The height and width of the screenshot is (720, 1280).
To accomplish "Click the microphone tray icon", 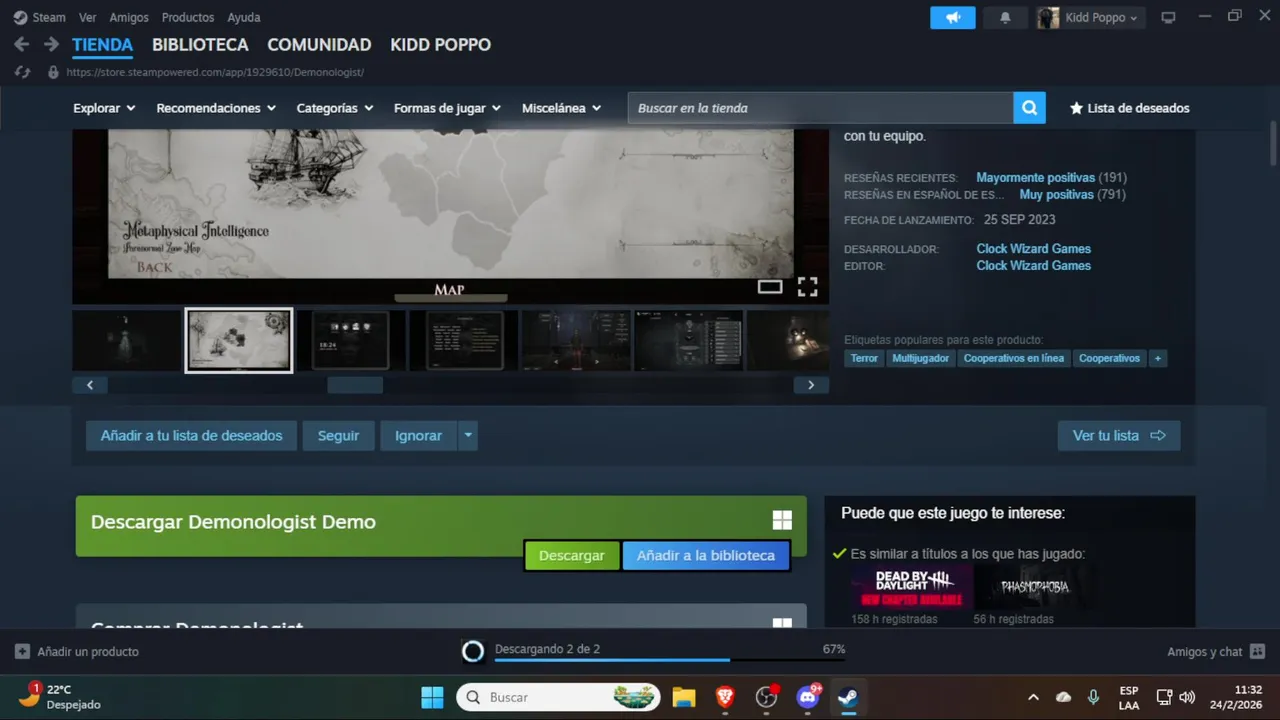I will pyautogui.click(x=1093, y=697).
